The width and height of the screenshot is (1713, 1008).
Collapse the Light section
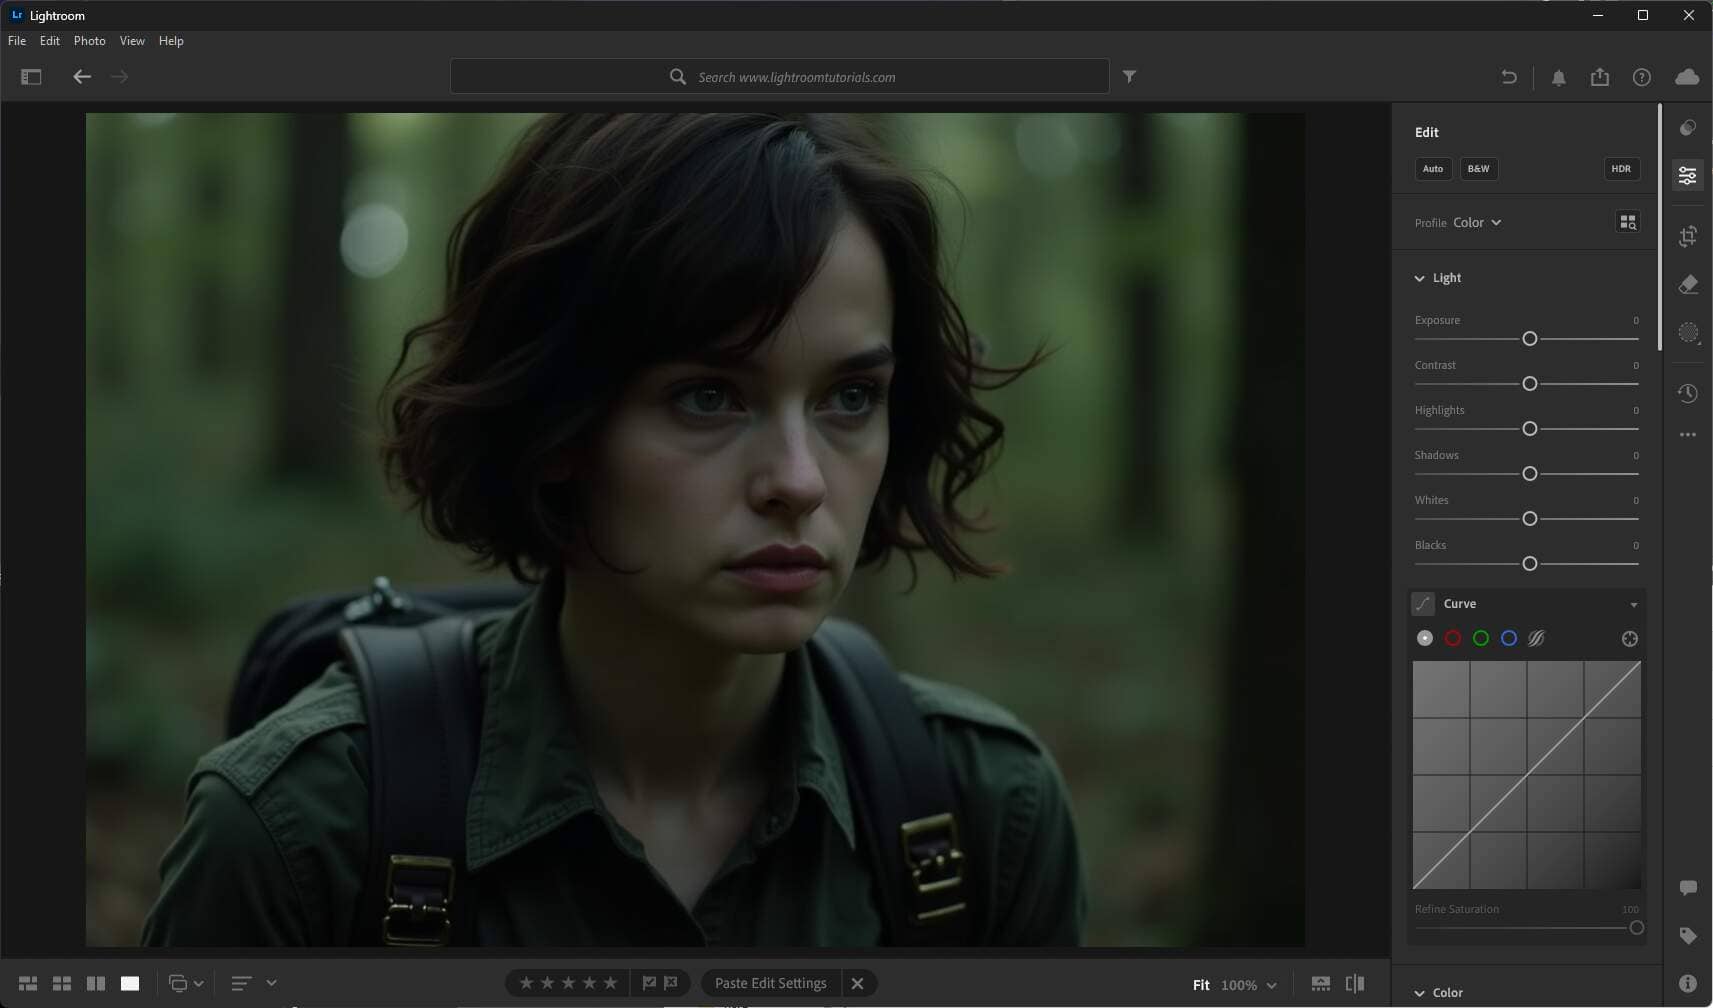click(x=1419, y=278)
